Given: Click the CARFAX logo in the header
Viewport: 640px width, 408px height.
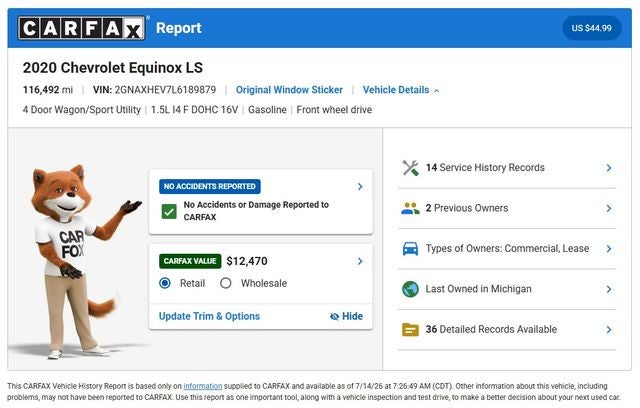Looking at the screenshot, I should coord(81,28).
